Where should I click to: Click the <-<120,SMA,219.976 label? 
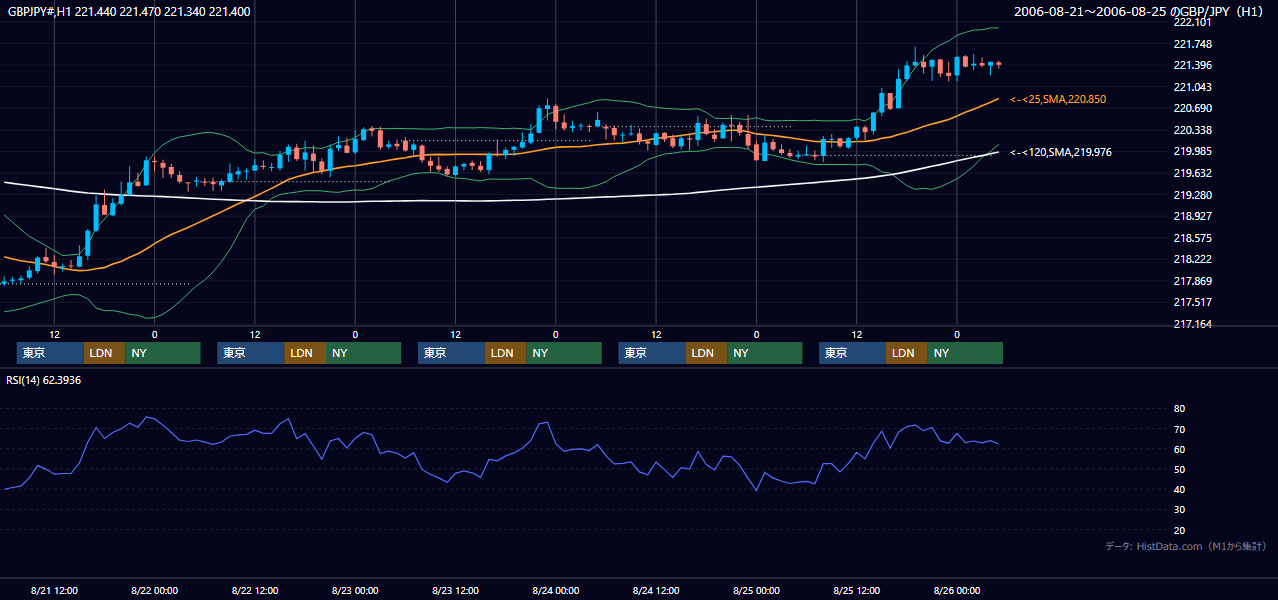tap(1061, 152)
